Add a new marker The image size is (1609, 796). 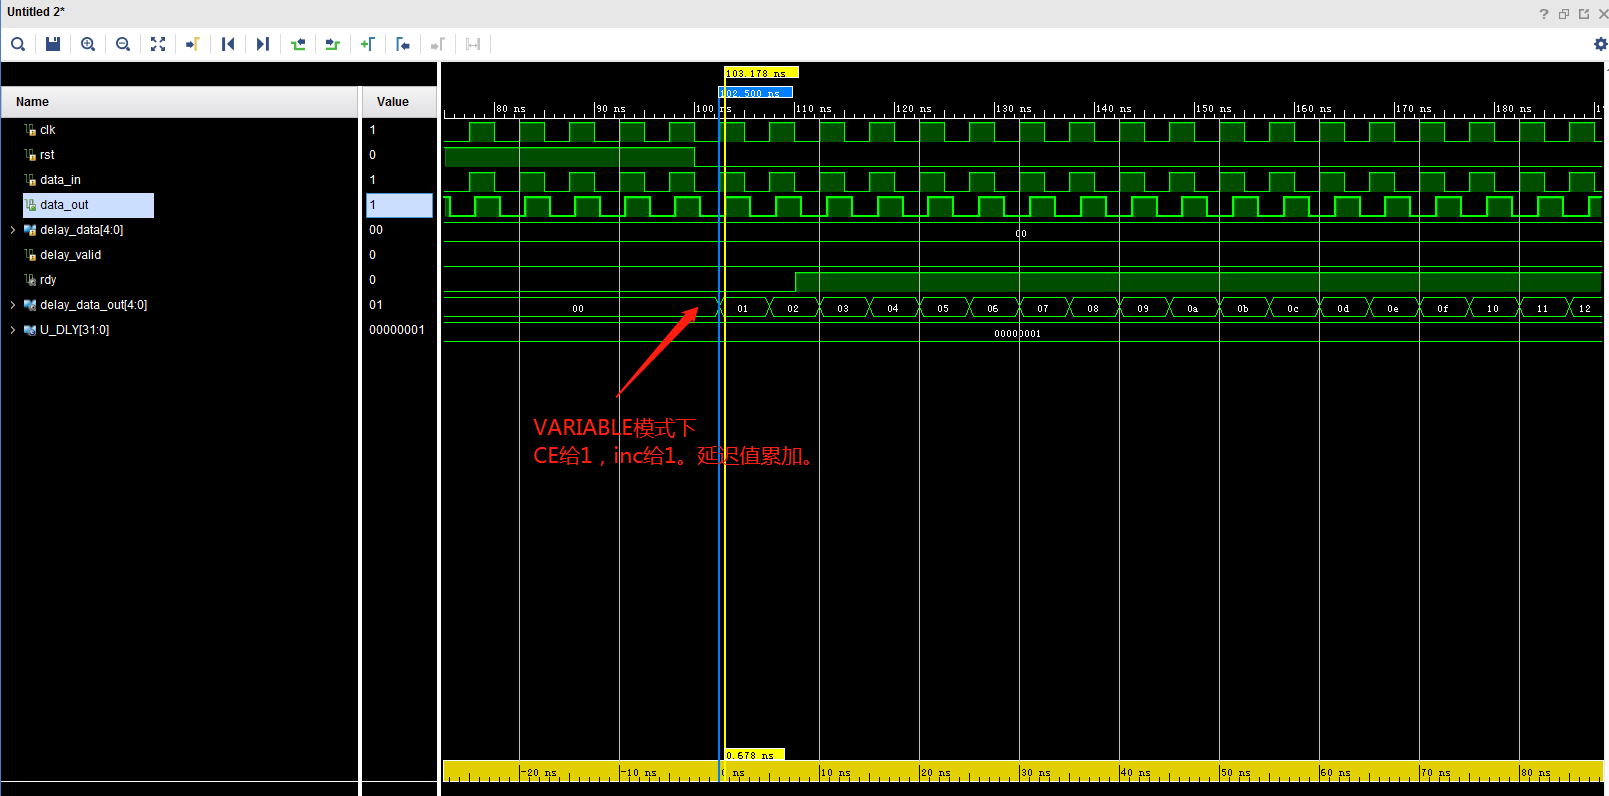368,44
